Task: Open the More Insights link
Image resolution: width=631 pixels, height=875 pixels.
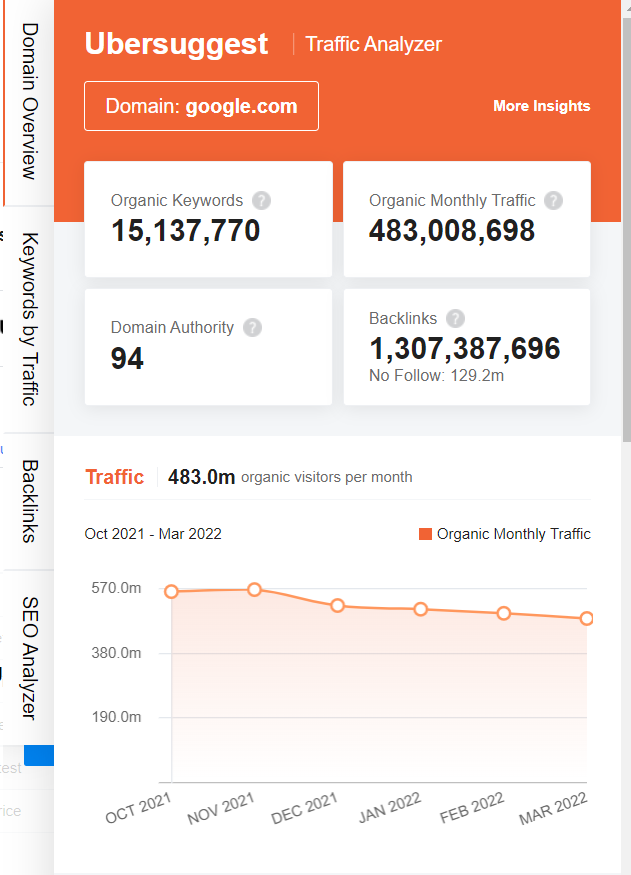Action: click(541, 106)
